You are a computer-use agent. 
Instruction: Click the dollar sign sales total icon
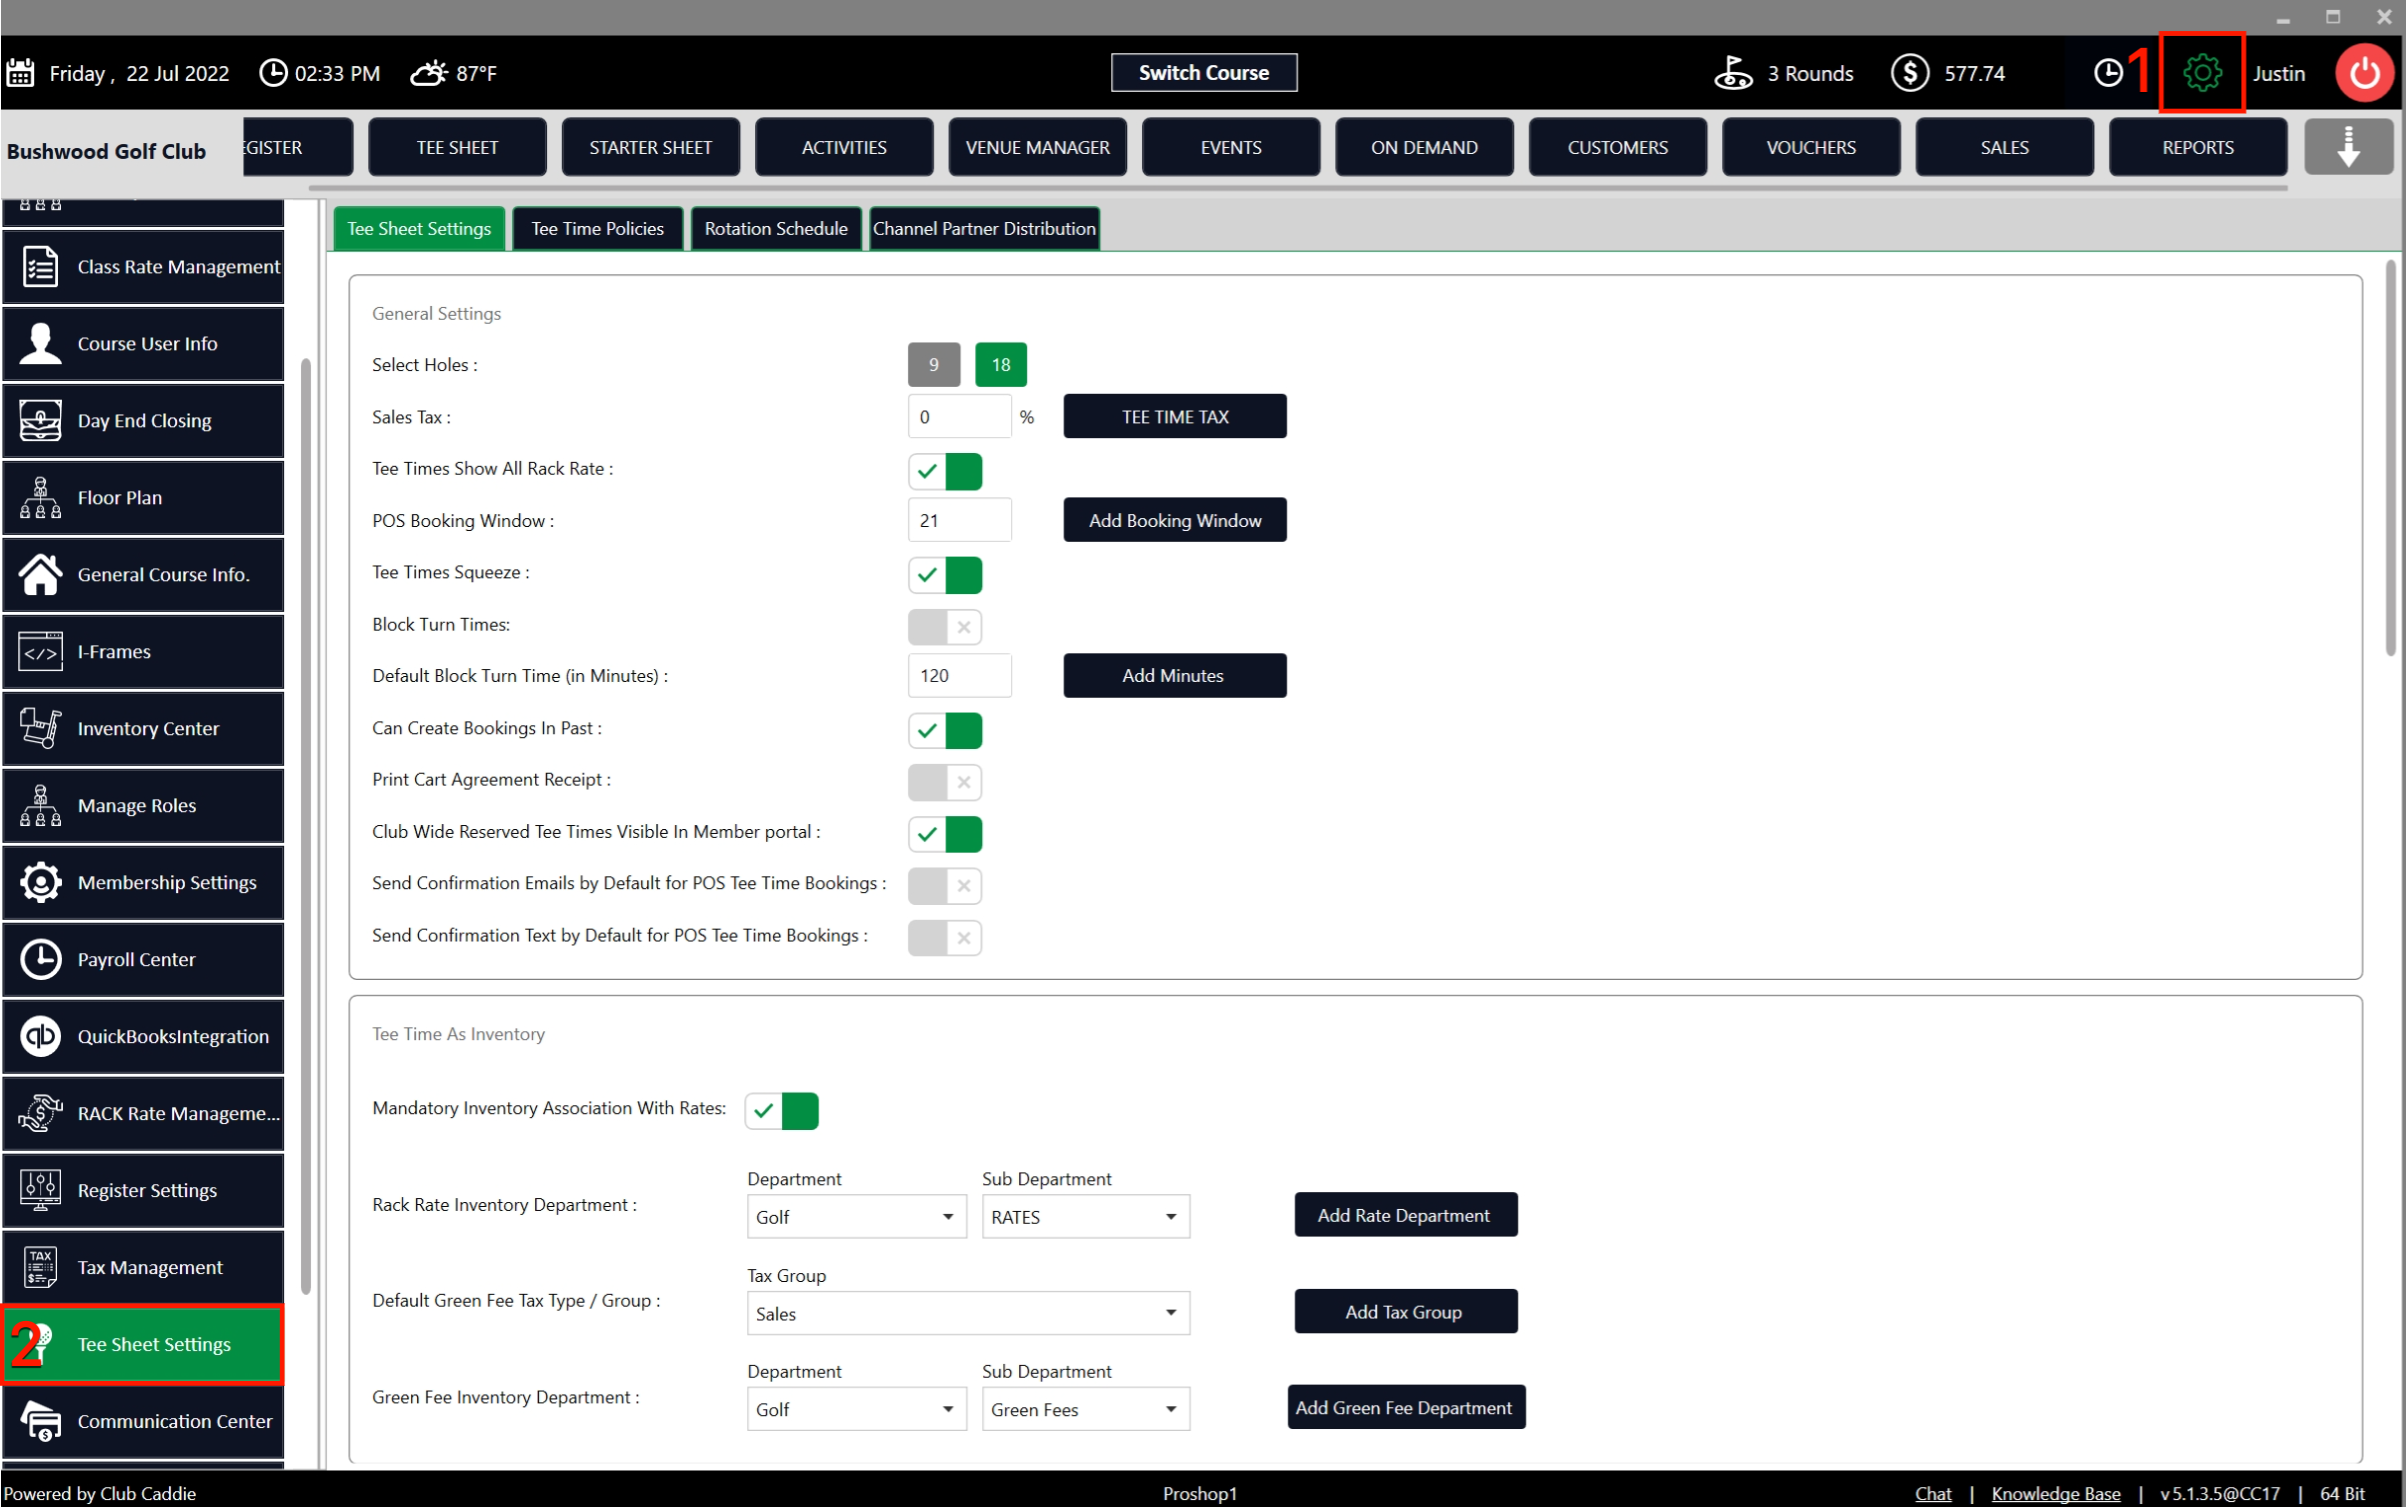[x=1909, y=73]
